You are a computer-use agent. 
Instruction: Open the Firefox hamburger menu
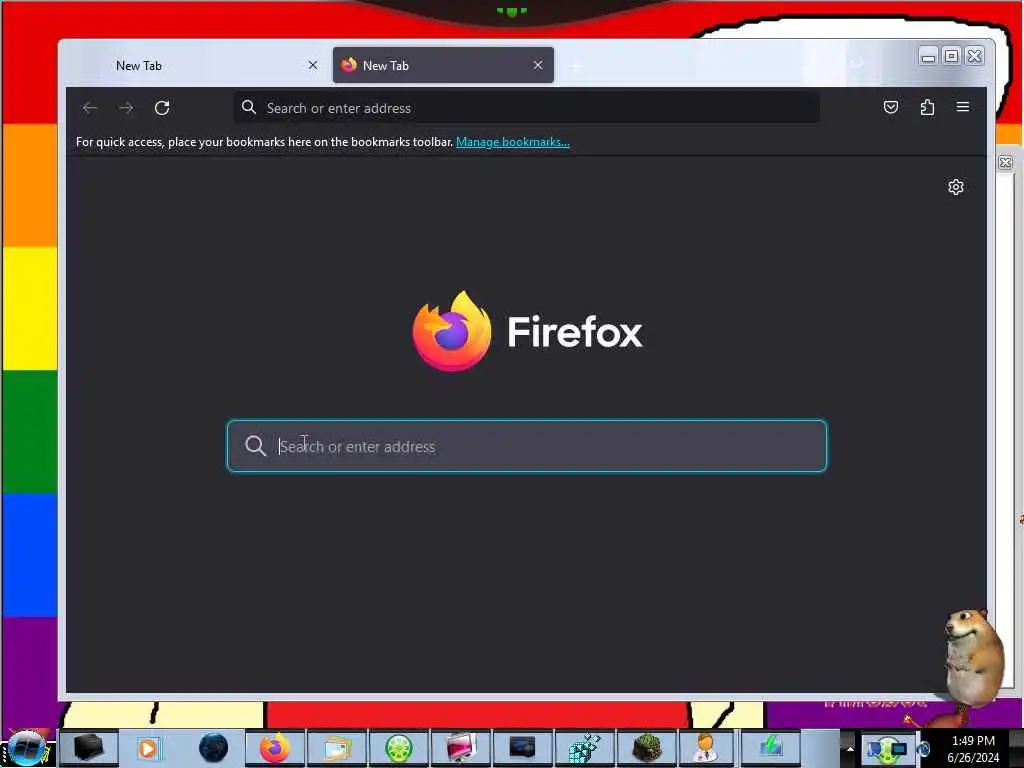coord(963,107)
